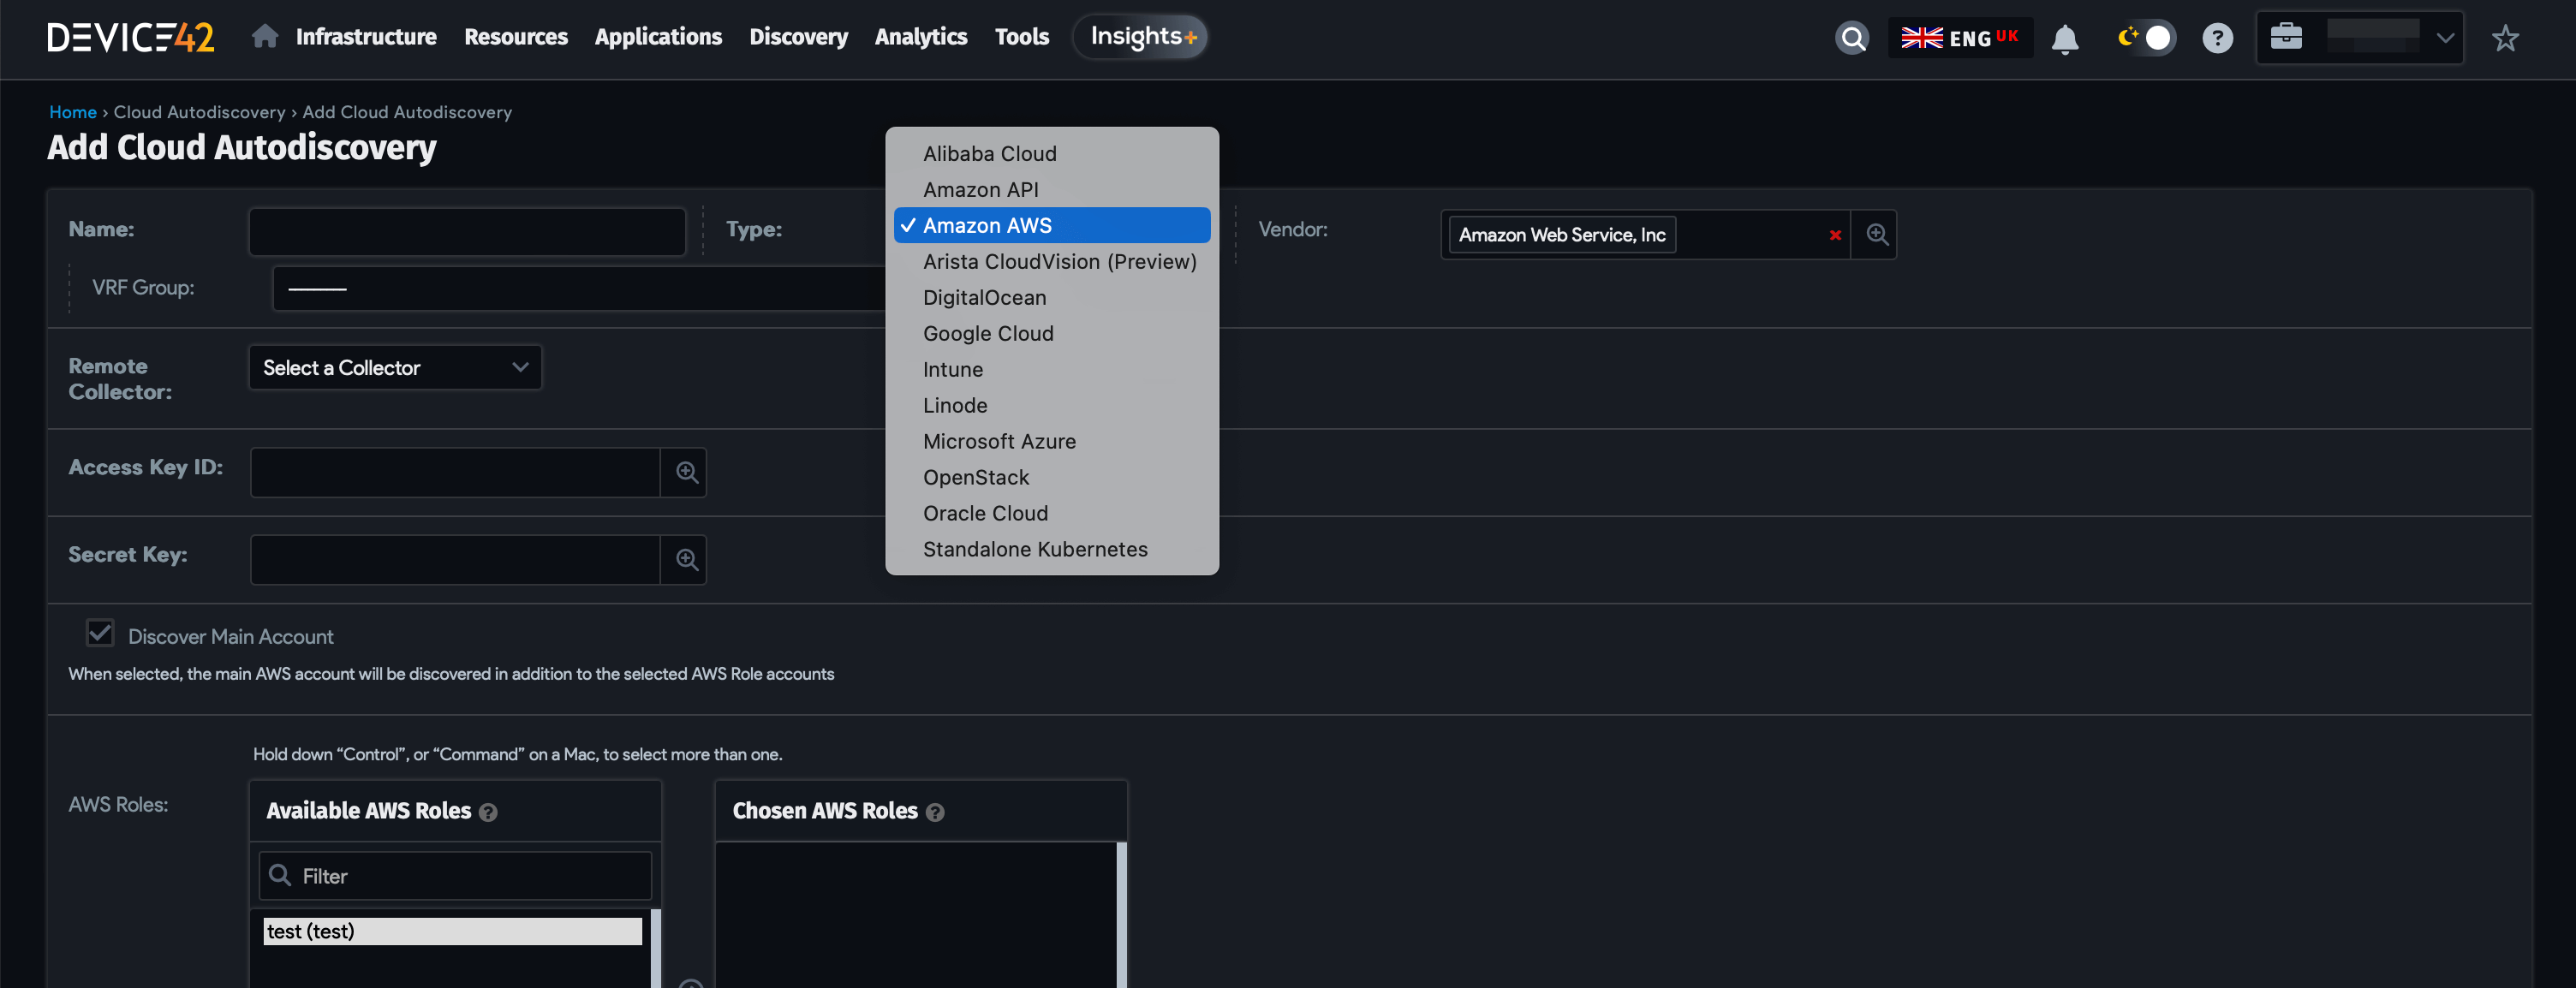Open the Vendor lookup magnifier
Viewport: 2576px width, 988px height.
[1876, 234]
